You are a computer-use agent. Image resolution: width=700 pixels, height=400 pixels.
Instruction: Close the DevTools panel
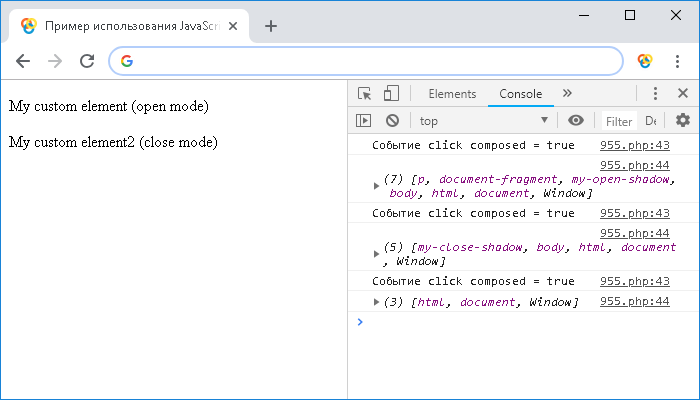pos(683,93)
